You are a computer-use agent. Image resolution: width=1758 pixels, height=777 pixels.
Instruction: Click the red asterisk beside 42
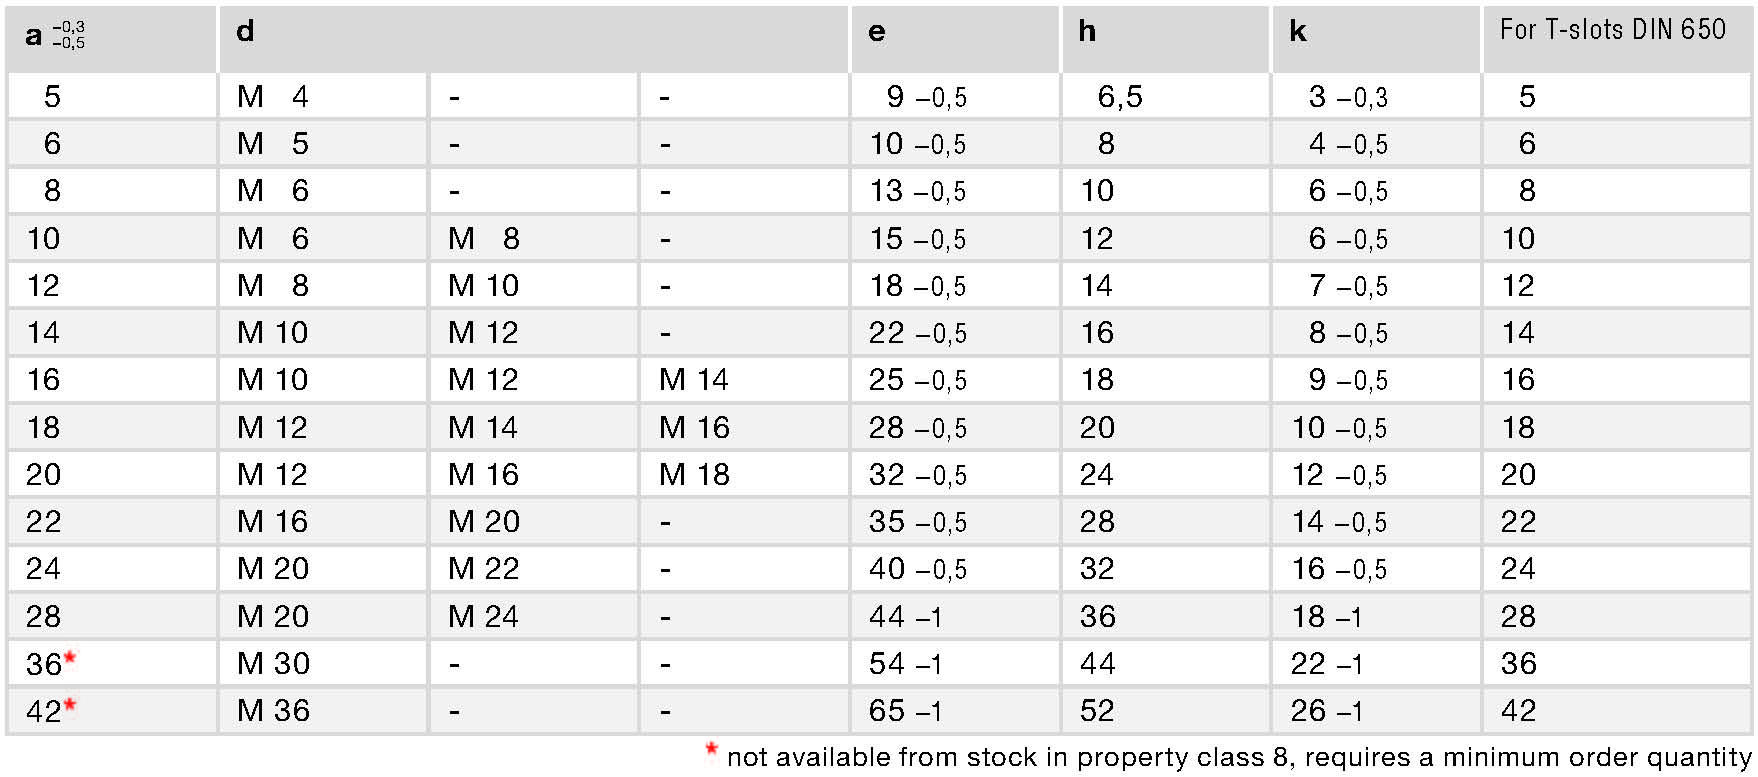70,705
